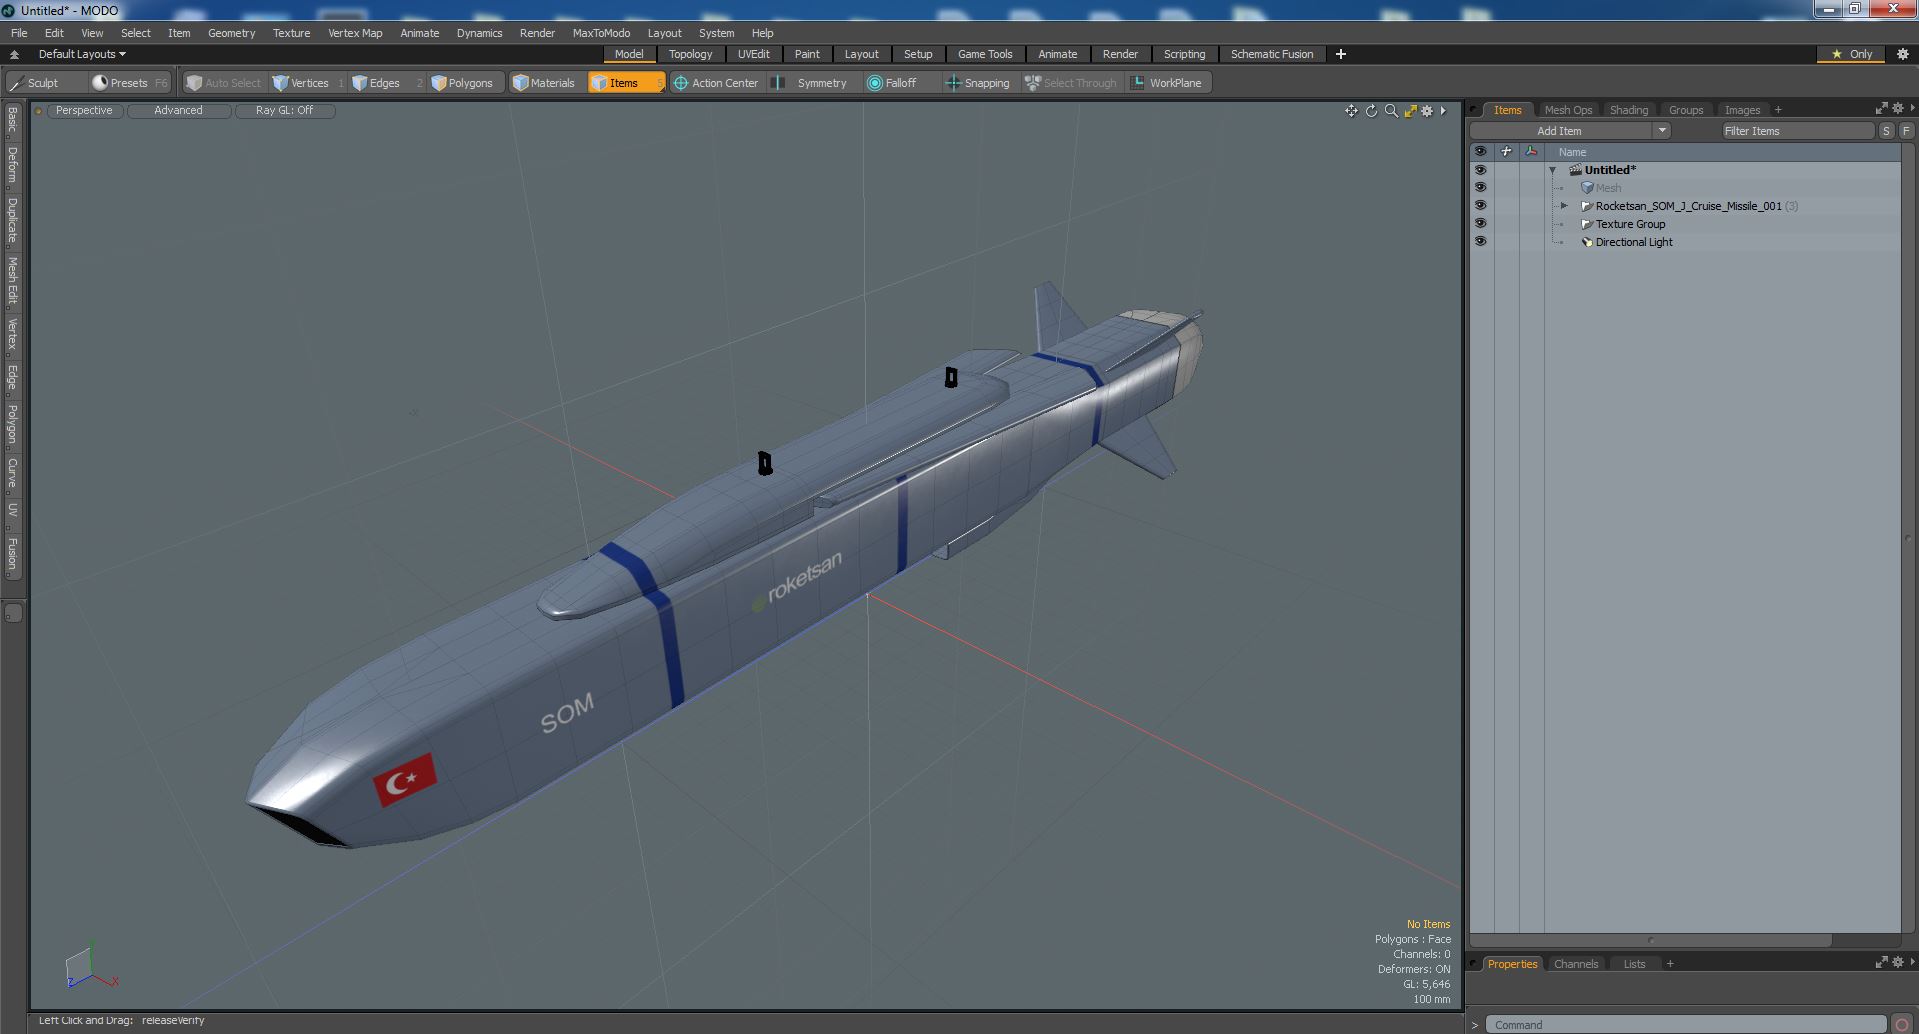Activate Items selection mode

[626, 83]
